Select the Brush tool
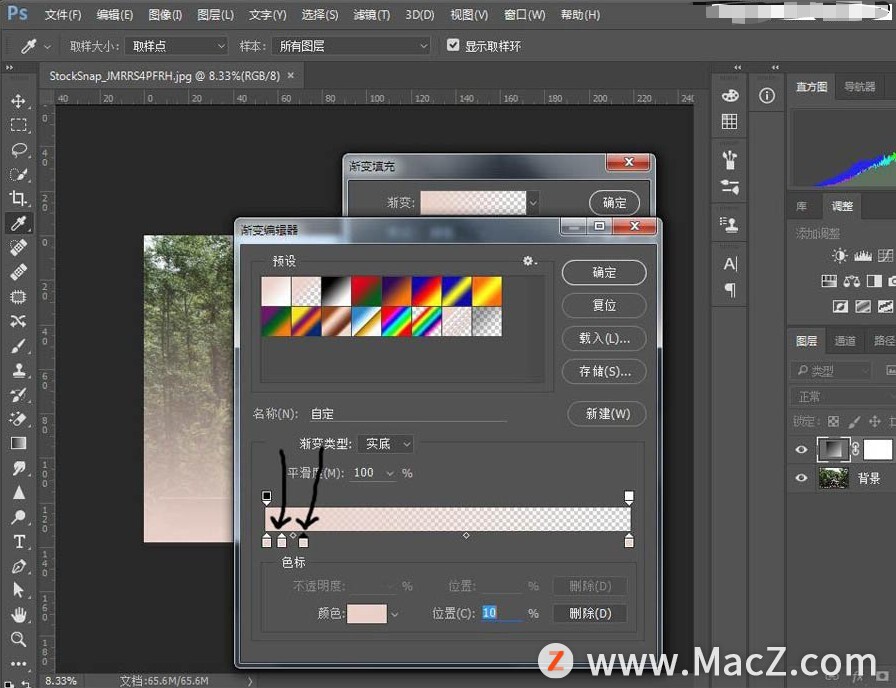This screenshot has height=688, width=896. tap(18, 346)
